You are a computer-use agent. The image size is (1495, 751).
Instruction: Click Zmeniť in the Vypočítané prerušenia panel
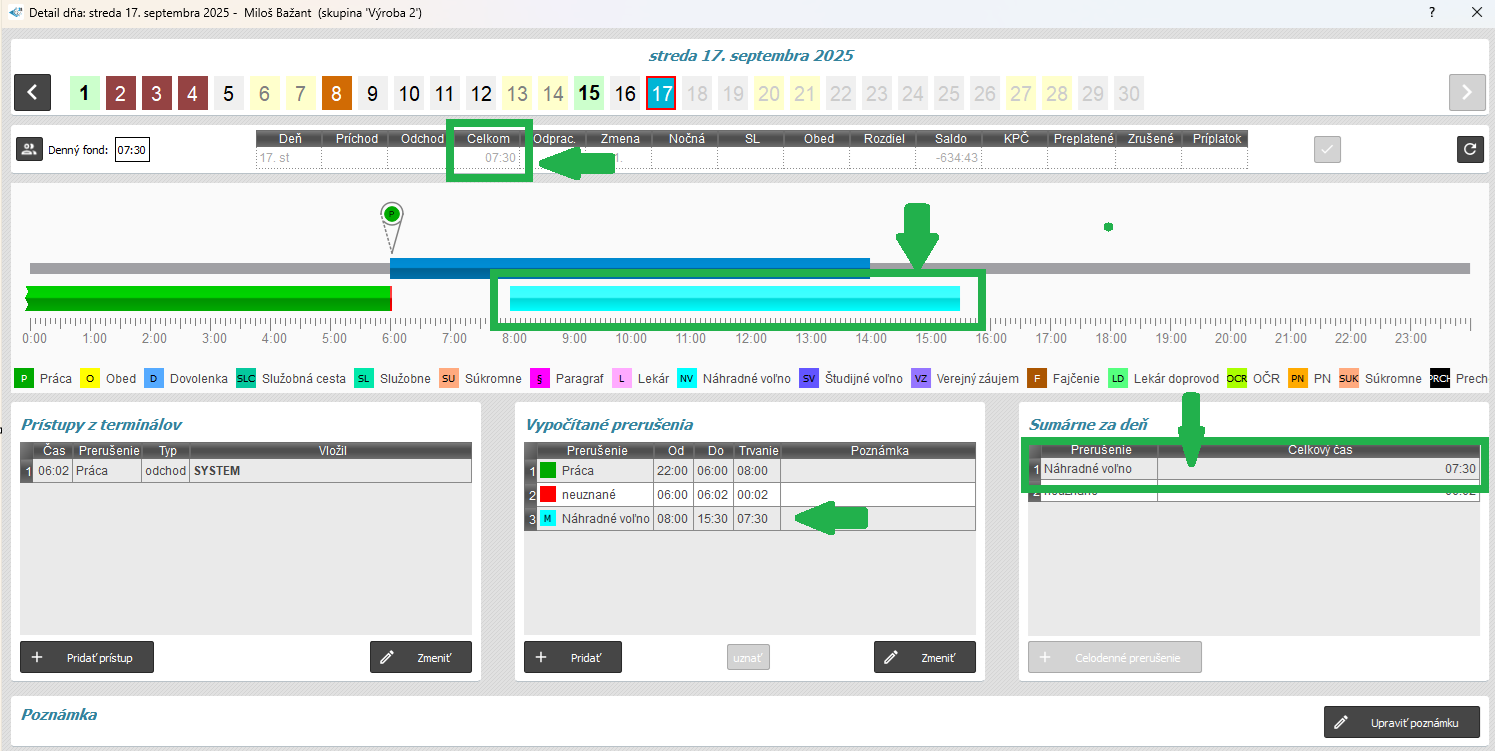coord(924,657)
